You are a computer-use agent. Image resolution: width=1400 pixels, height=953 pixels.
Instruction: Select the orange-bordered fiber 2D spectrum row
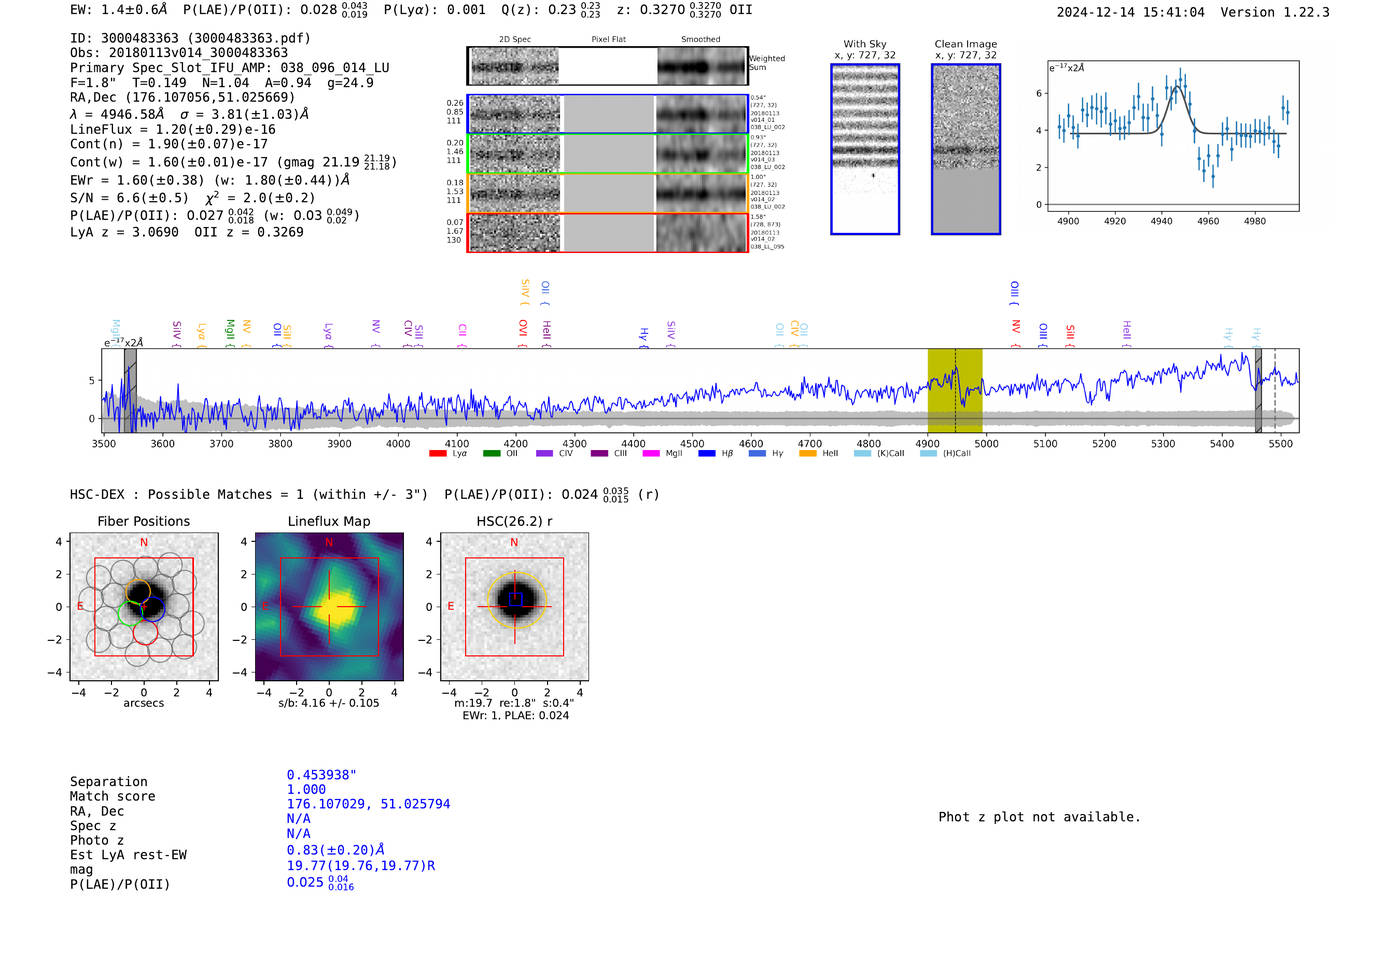point(608,193)
